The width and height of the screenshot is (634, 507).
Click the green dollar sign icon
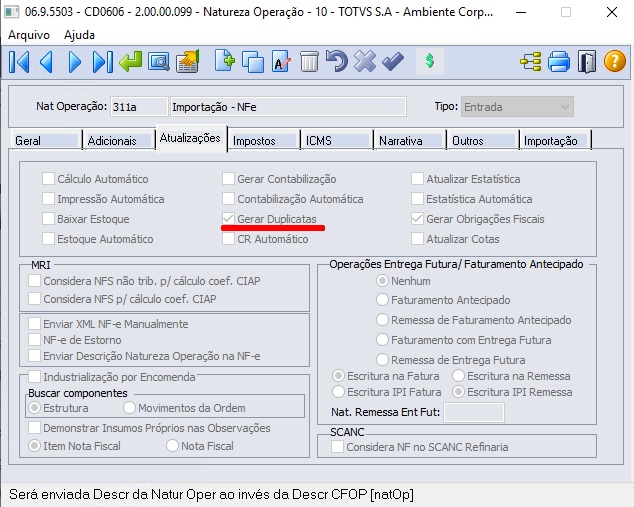[430, 61]
